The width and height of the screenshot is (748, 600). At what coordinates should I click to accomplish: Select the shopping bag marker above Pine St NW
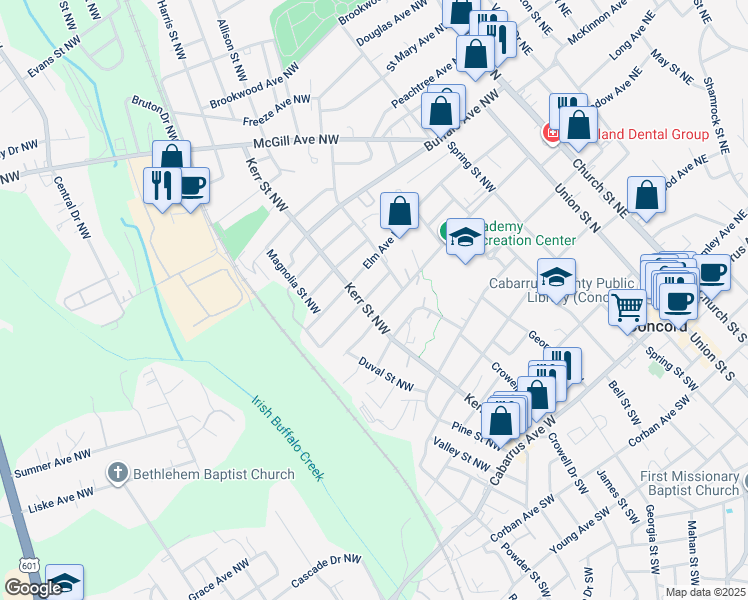click(x=500, y=422)
